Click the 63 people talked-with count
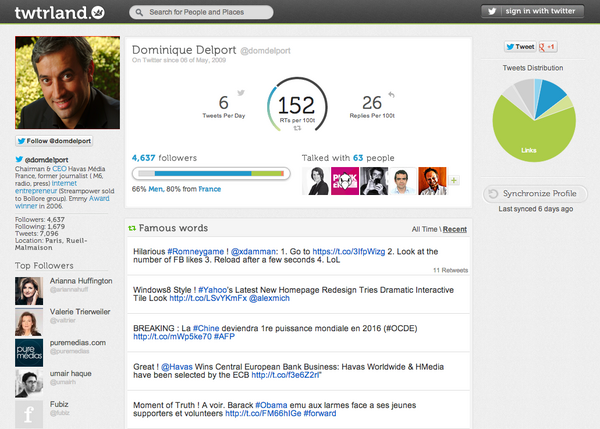Screen dimensions: 600x429 pos(358,158)
